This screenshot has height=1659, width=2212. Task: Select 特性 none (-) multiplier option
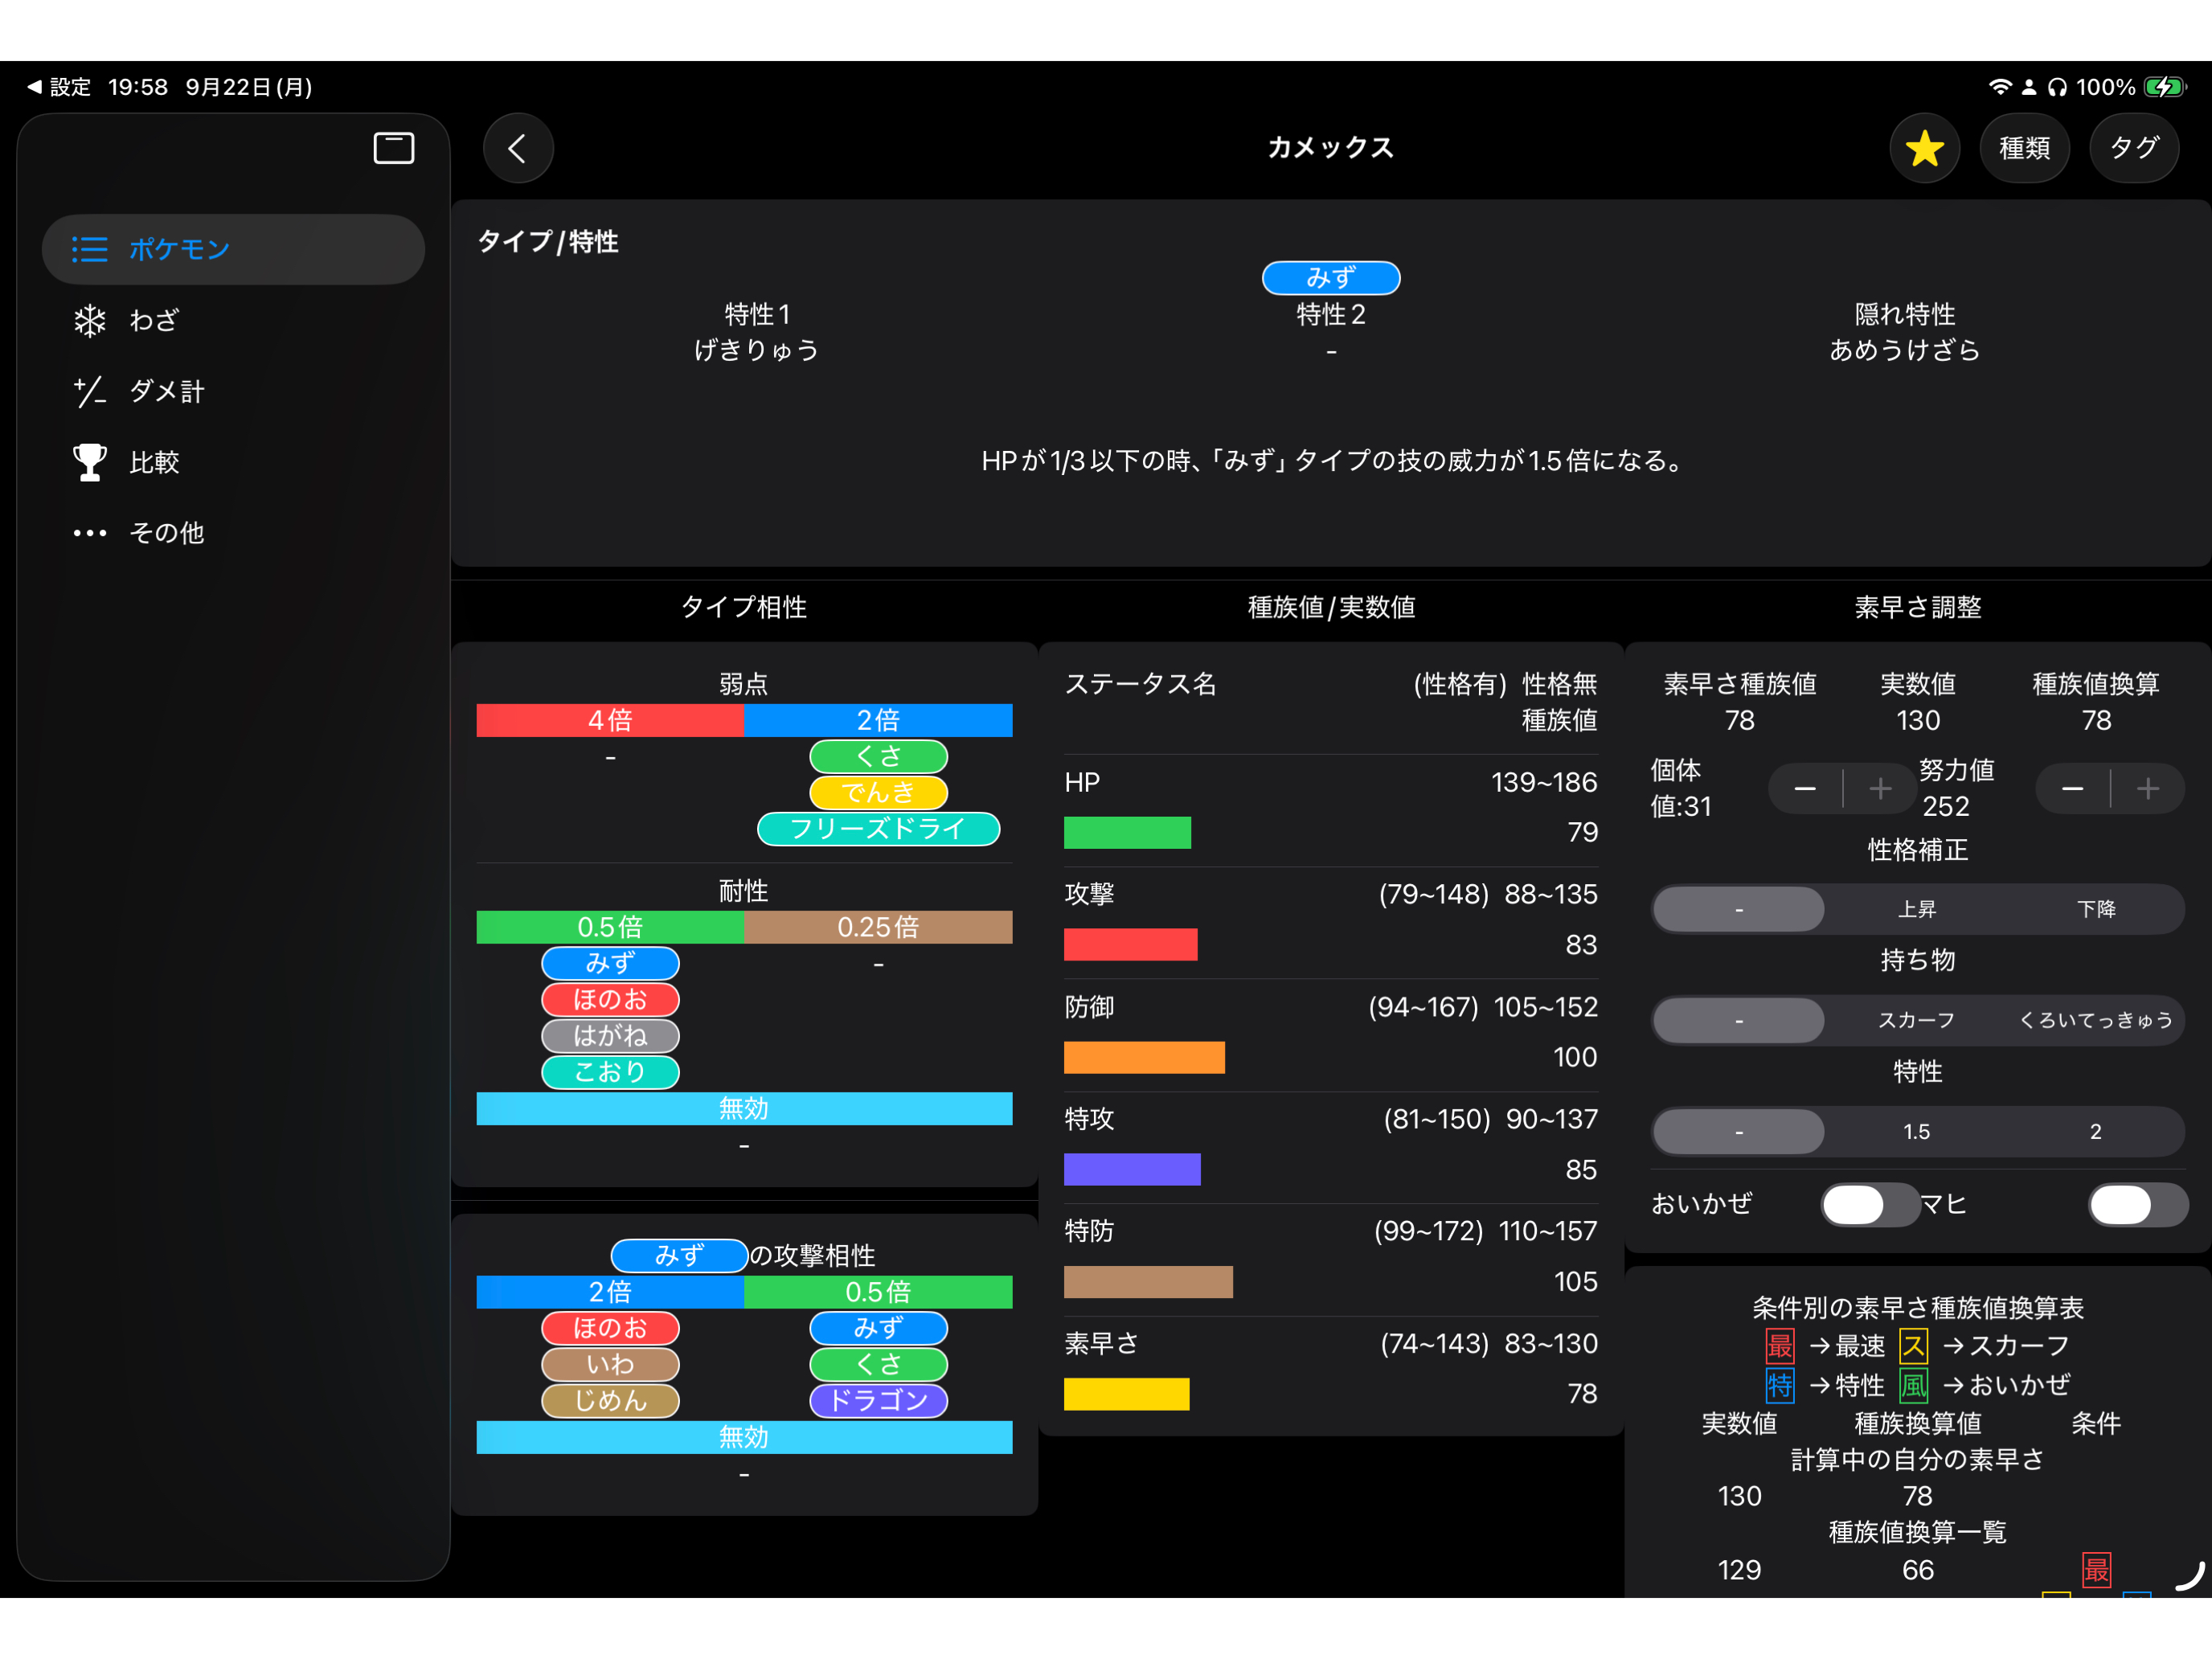tap(1739, 1131)
